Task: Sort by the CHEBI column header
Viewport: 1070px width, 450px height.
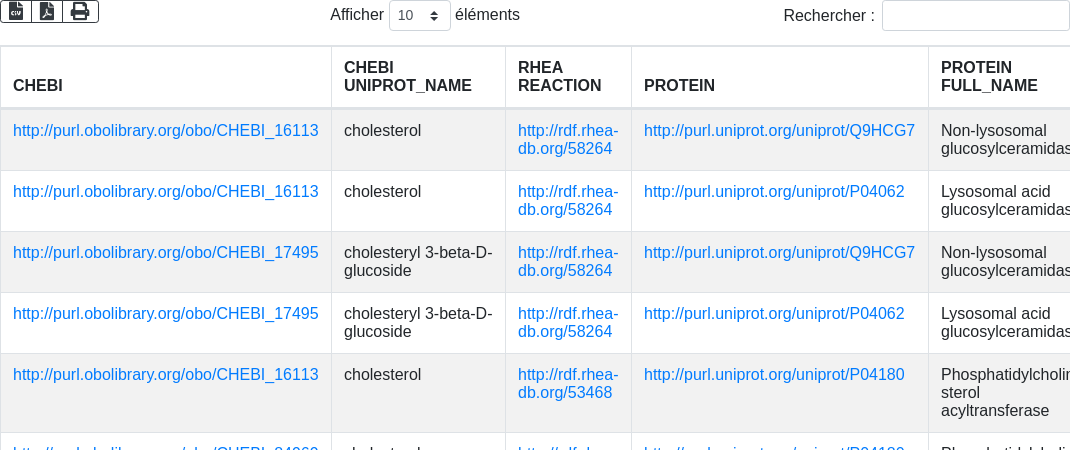Action: pyautogui.click(x=38, y=85)
